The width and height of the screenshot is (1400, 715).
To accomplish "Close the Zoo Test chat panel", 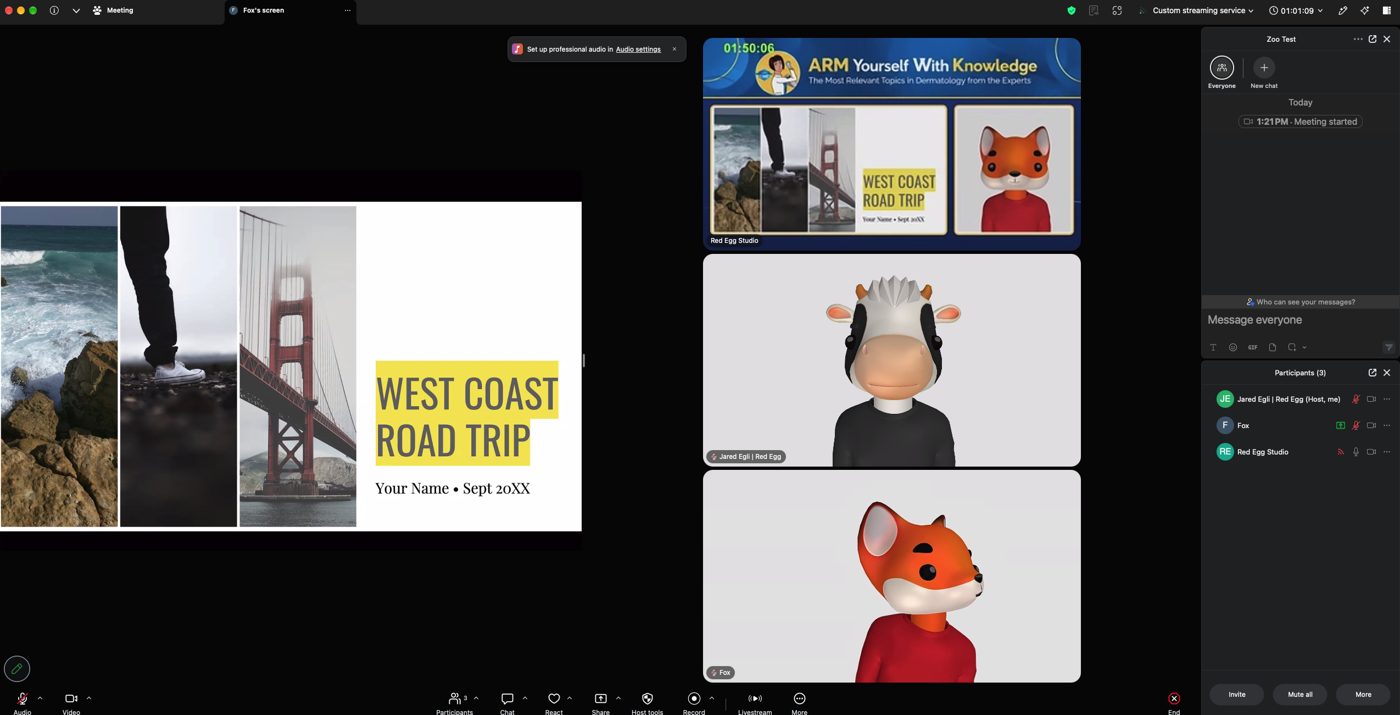I will 1387,39.
